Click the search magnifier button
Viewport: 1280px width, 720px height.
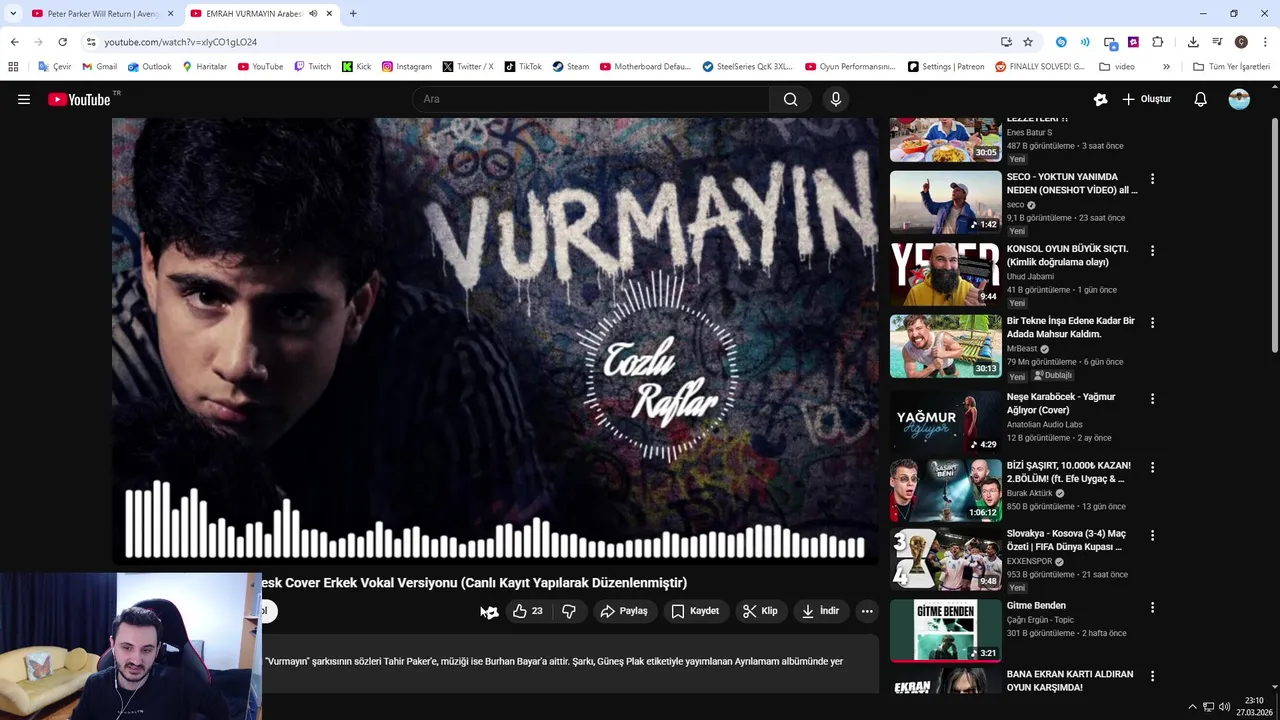(x=791, y=99)
